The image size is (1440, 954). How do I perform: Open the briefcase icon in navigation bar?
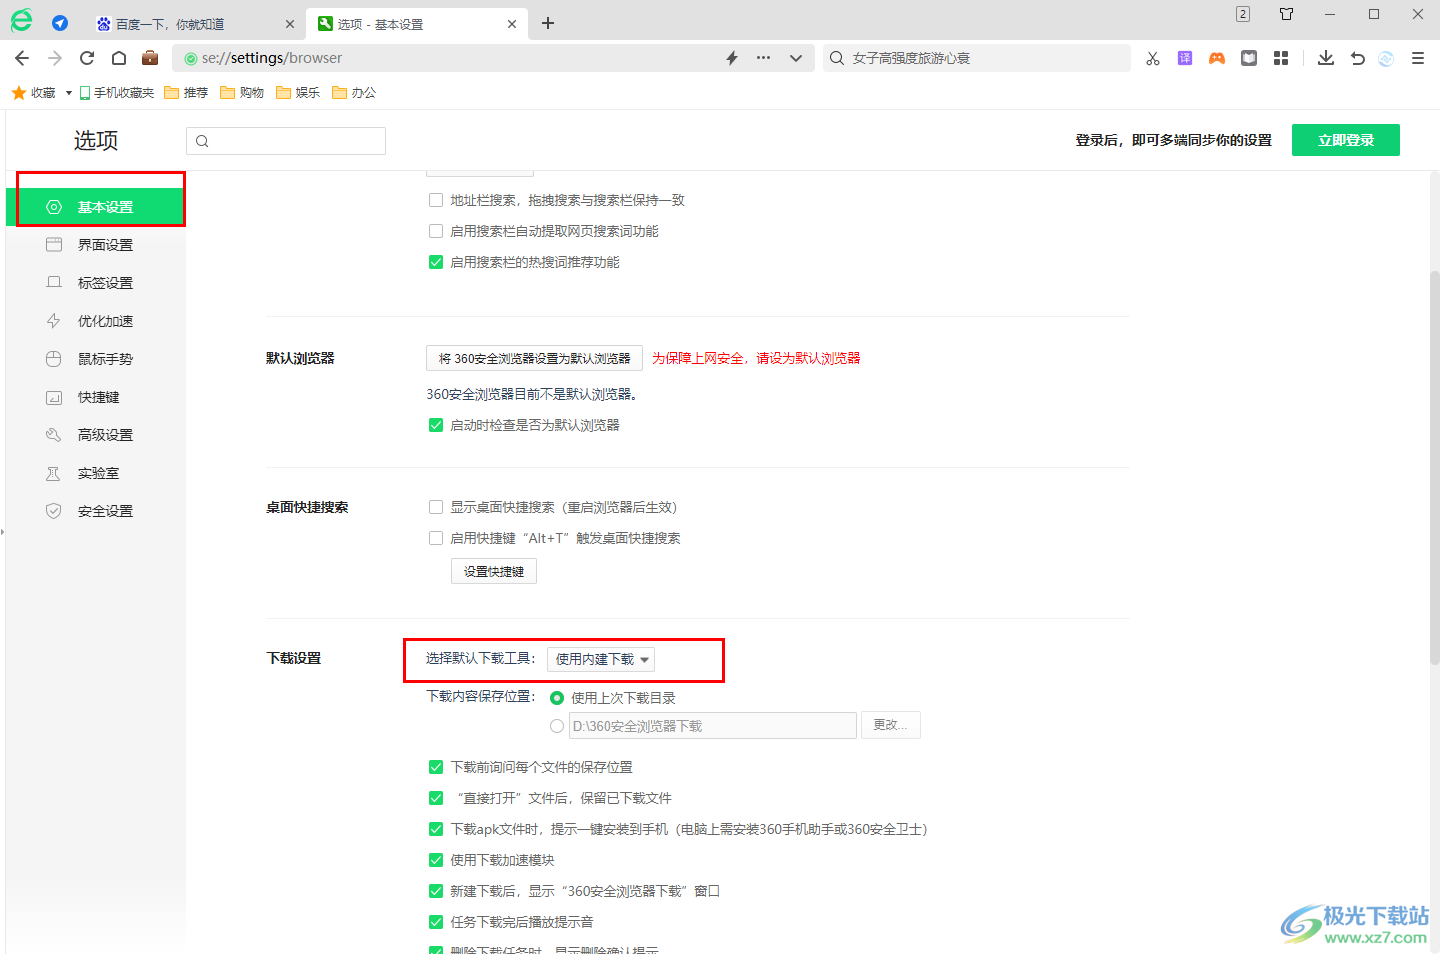[x=150, y=57]
